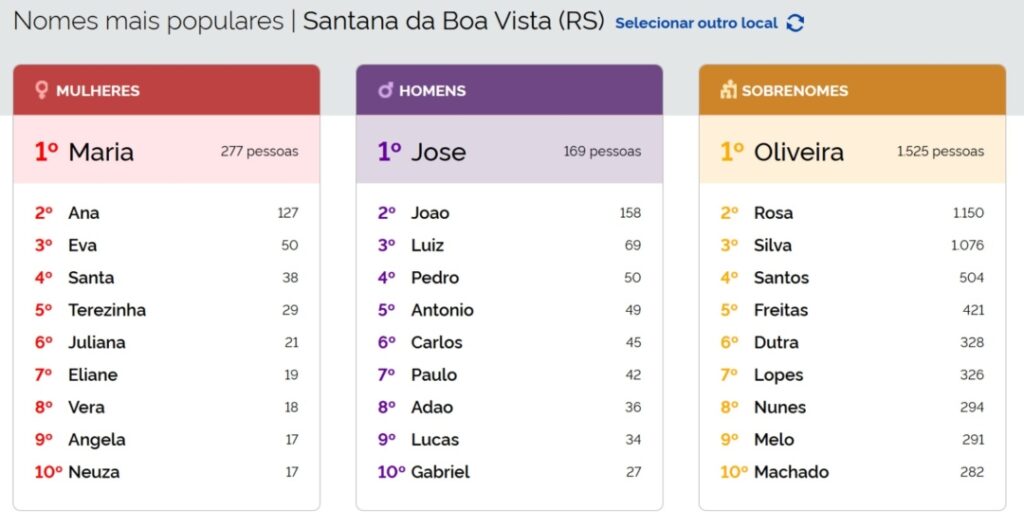Viewport: 1024px width, 528px height.
Task: Click the top male name Jose
Action: [438, 152]
